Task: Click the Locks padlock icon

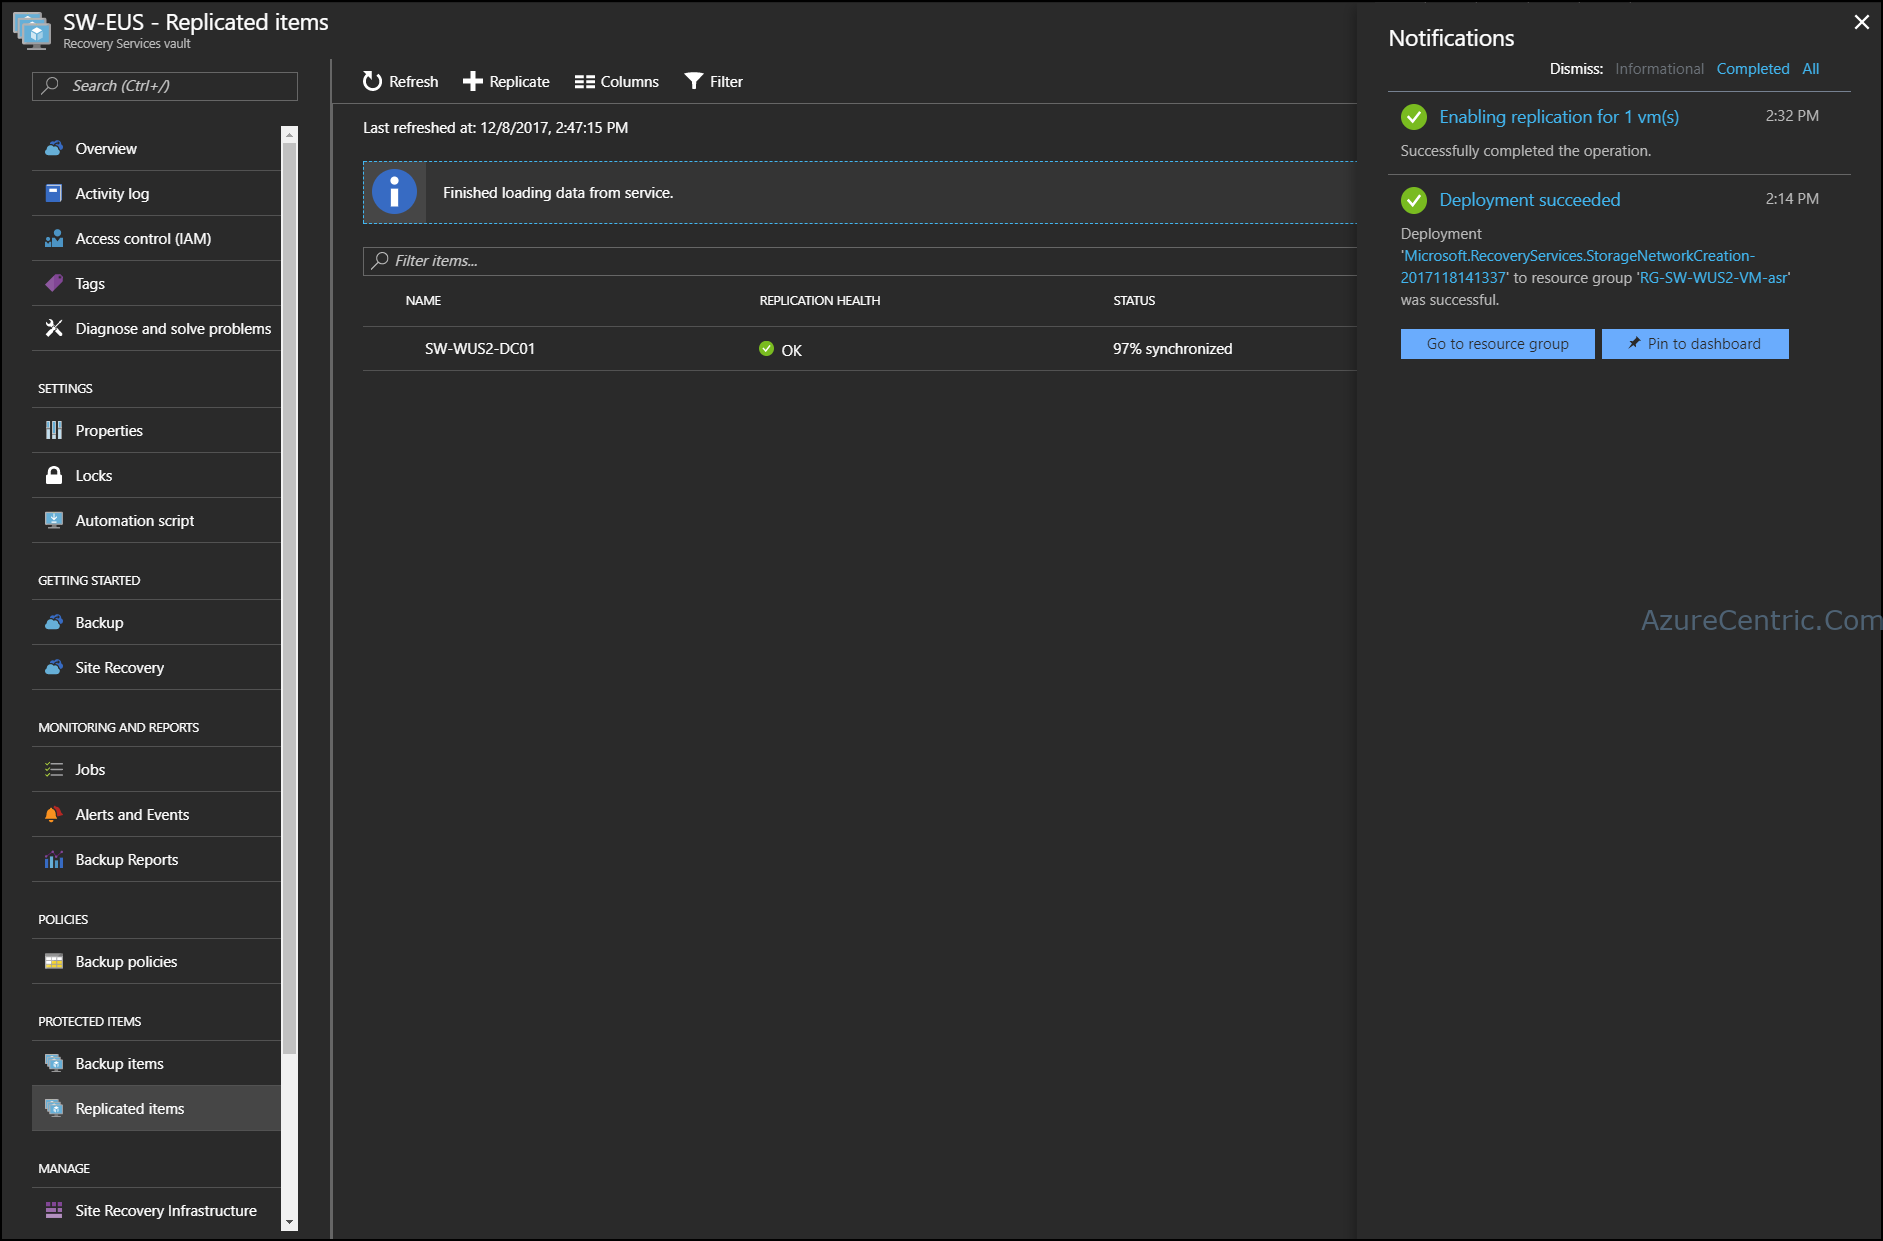Action: 54,475
